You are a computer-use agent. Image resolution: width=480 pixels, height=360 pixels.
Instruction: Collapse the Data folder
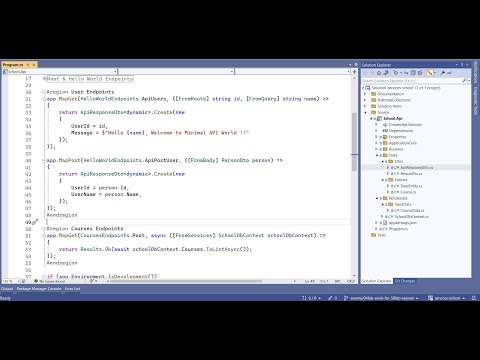pyautogui.click(x=377, y=155)
